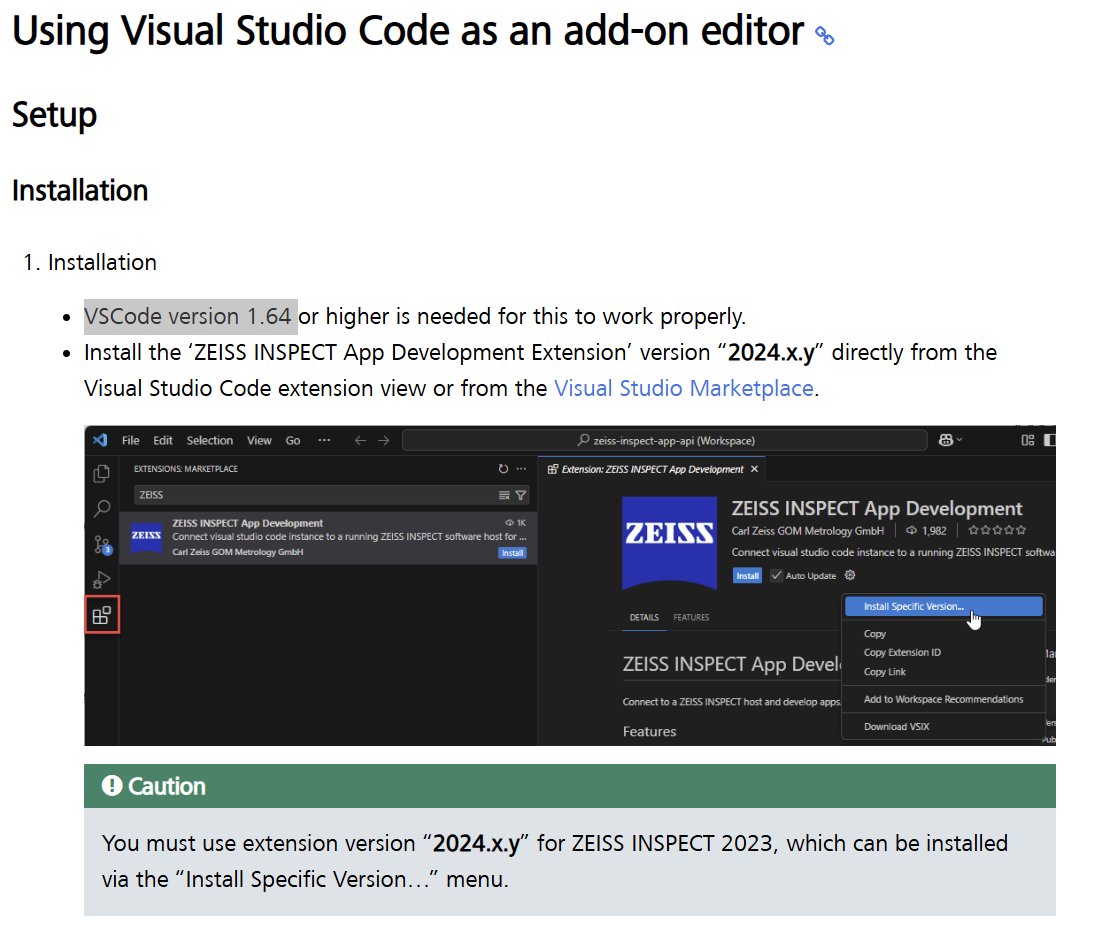Click the Search magnifier in activity bar
The height and width of the screenshot is (939, 1095).
[101, 509]
